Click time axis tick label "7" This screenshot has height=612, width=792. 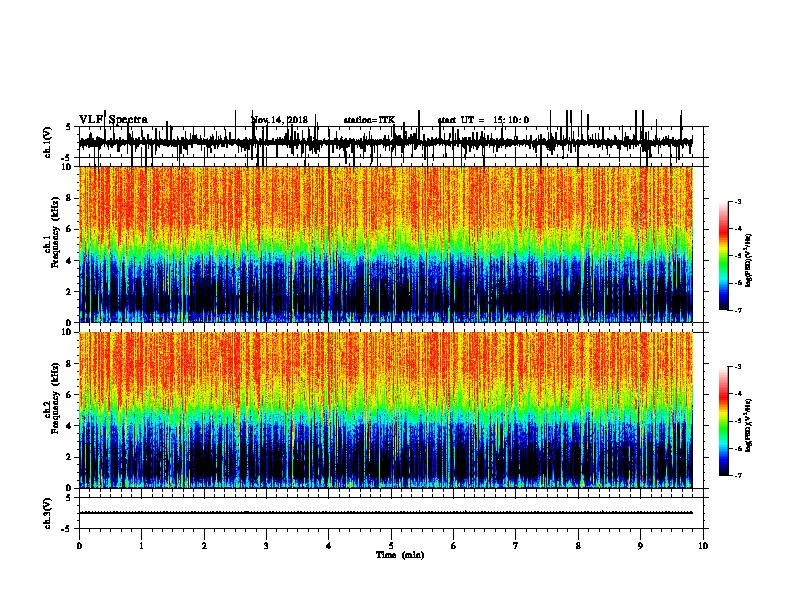[516, 546]
